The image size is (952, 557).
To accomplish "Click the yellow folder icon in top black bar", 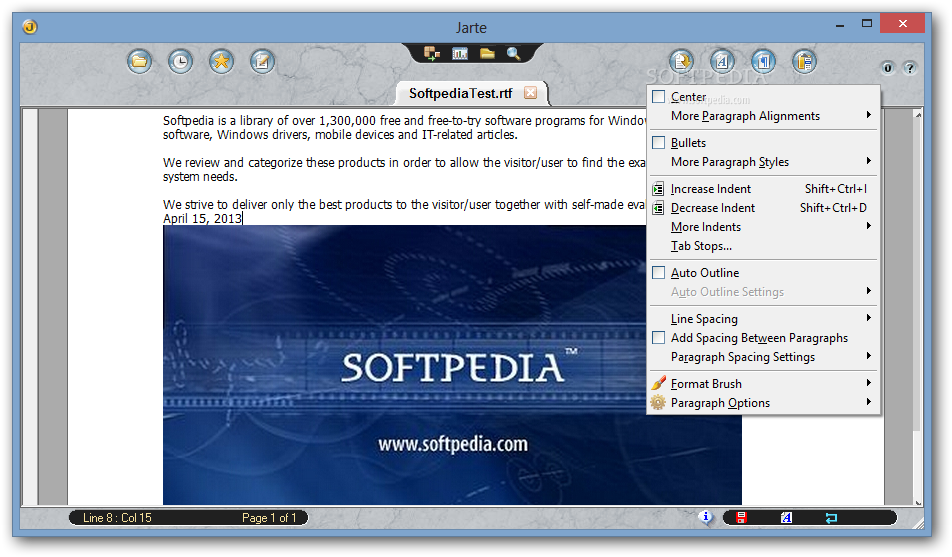I will pos(488,54).
